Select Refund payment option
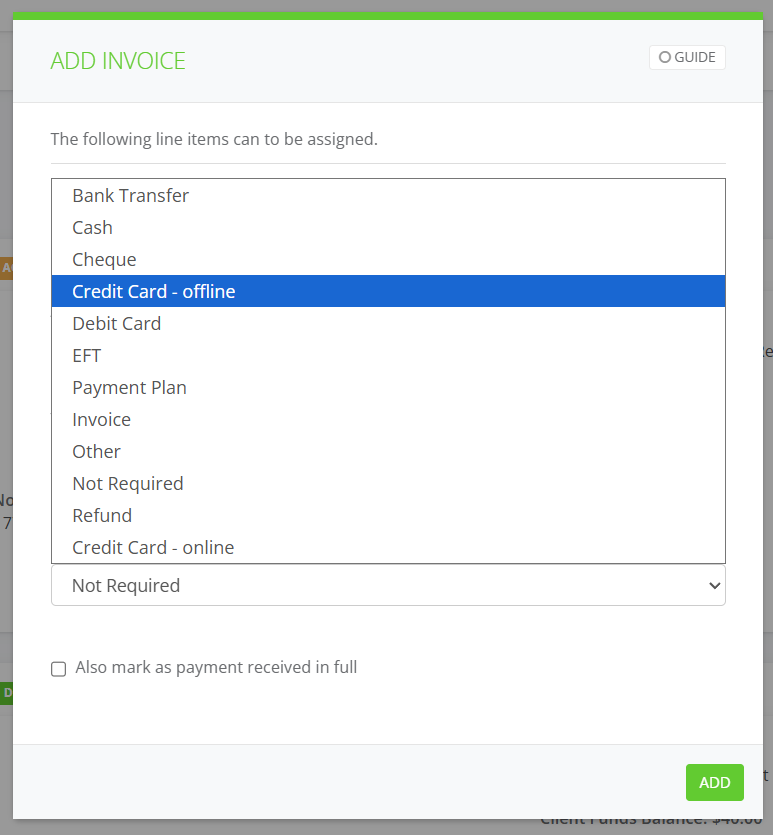 (102, 516)
